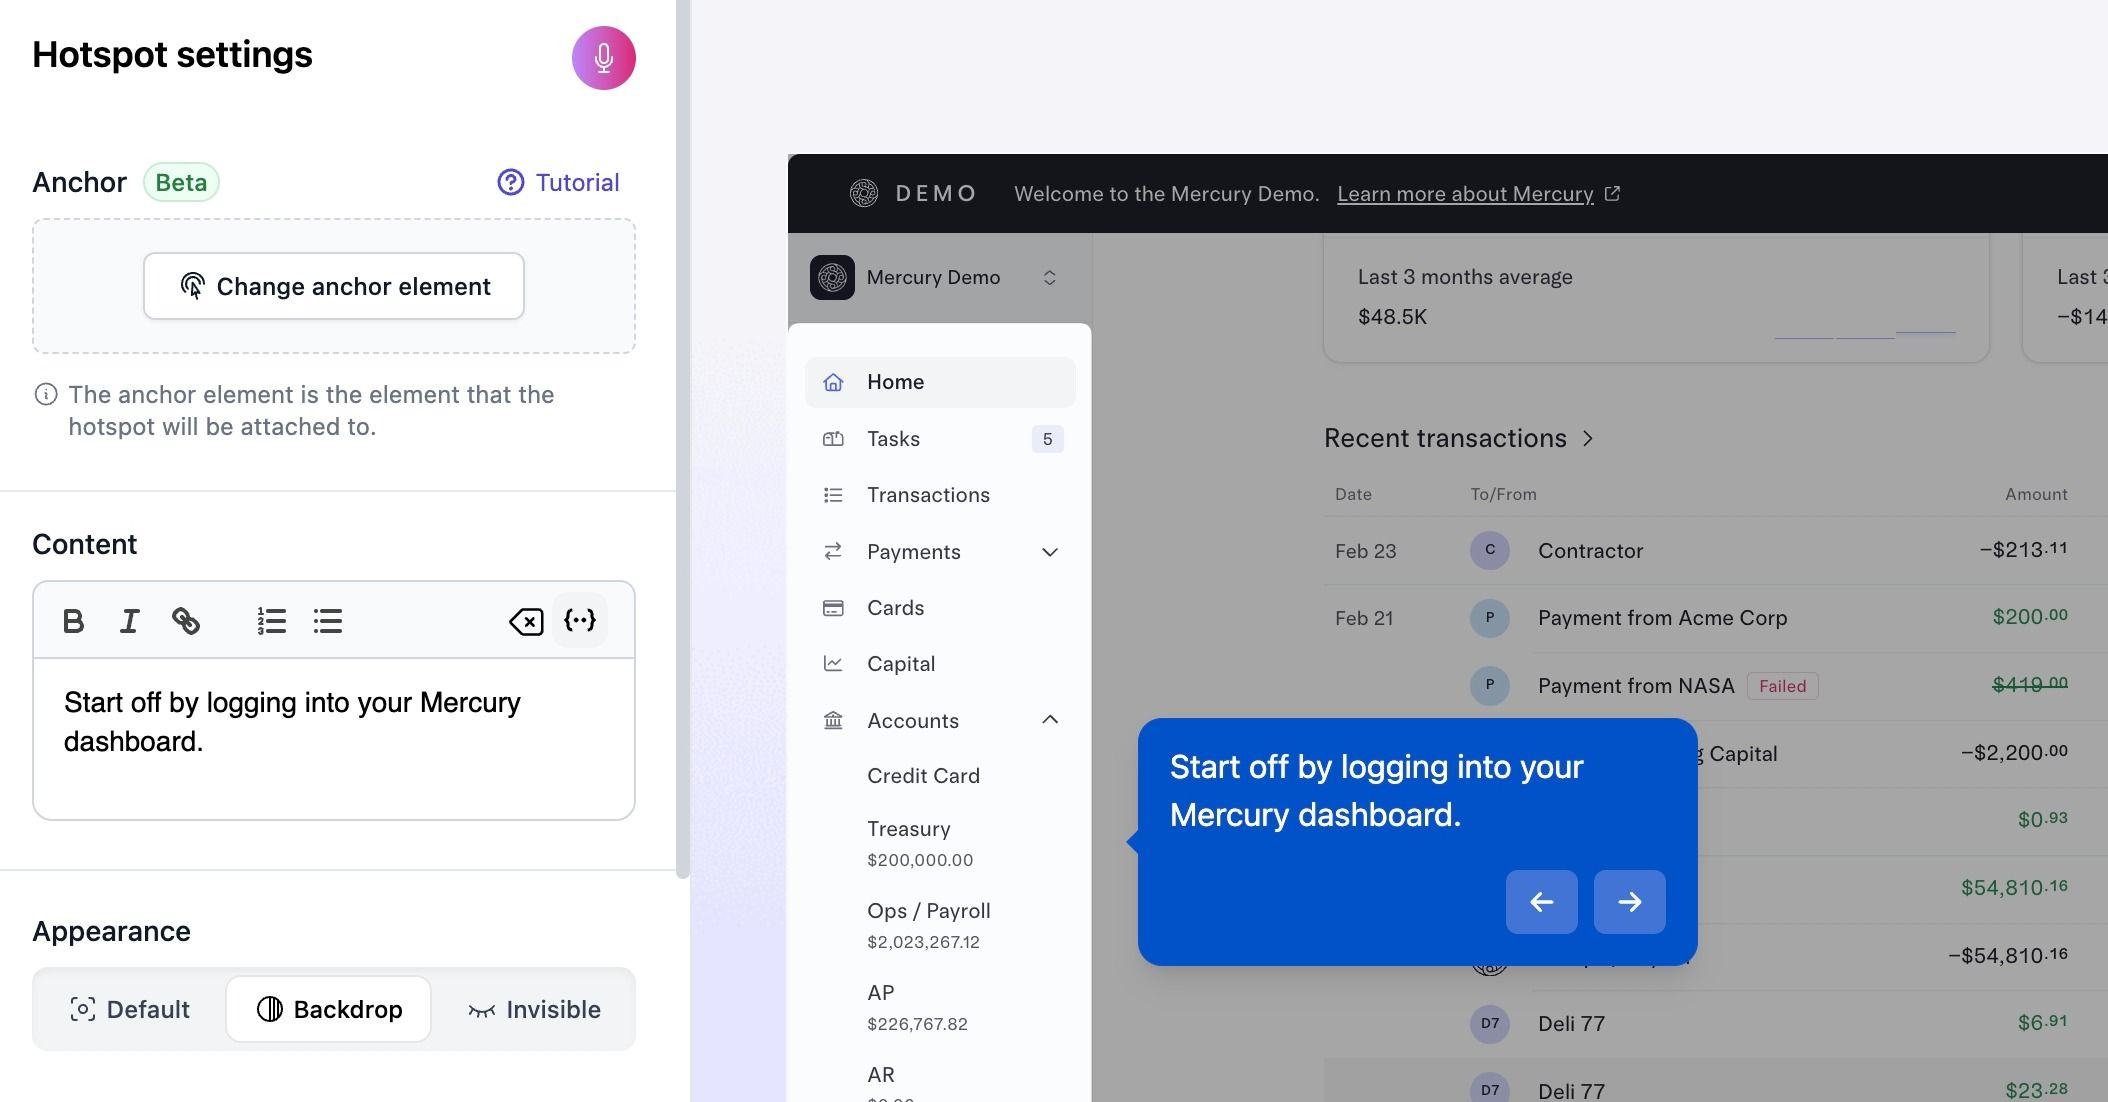The height and width of the screenshot is (1102, 2108).
Task: Click the Deli 77 row with $6.91
Action: point(1715,1024)
